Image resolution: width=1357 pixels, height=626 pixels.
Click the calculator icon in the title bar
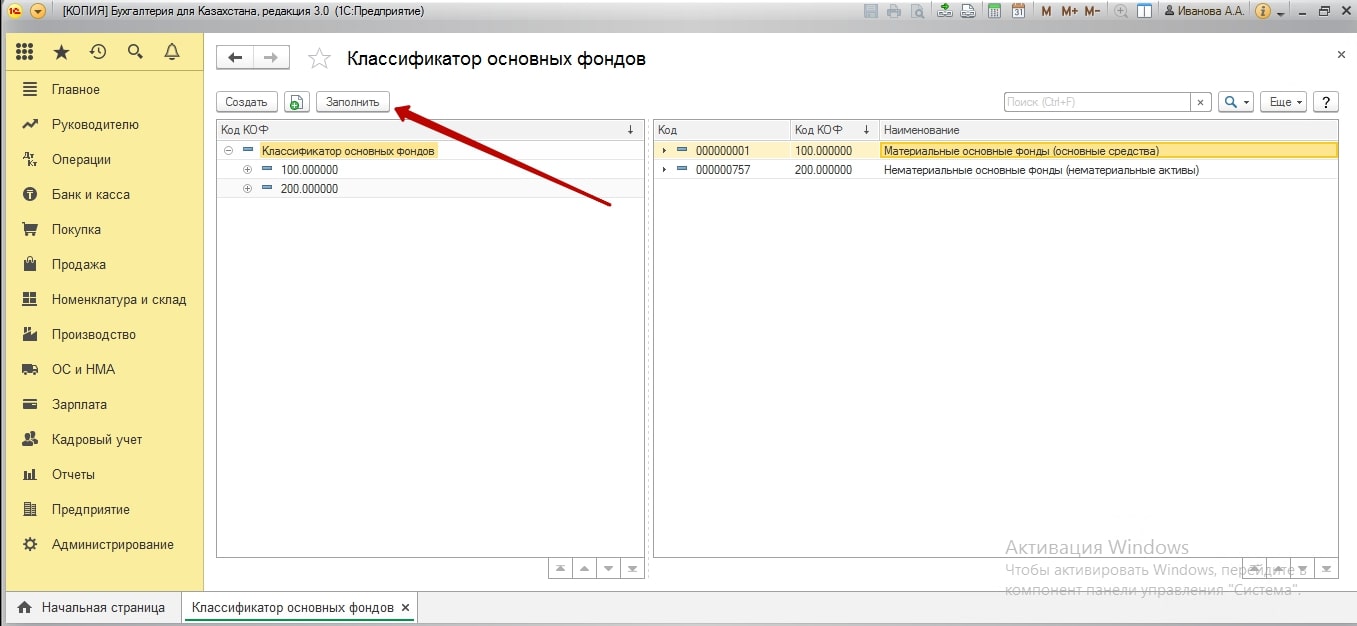[994, 12]
